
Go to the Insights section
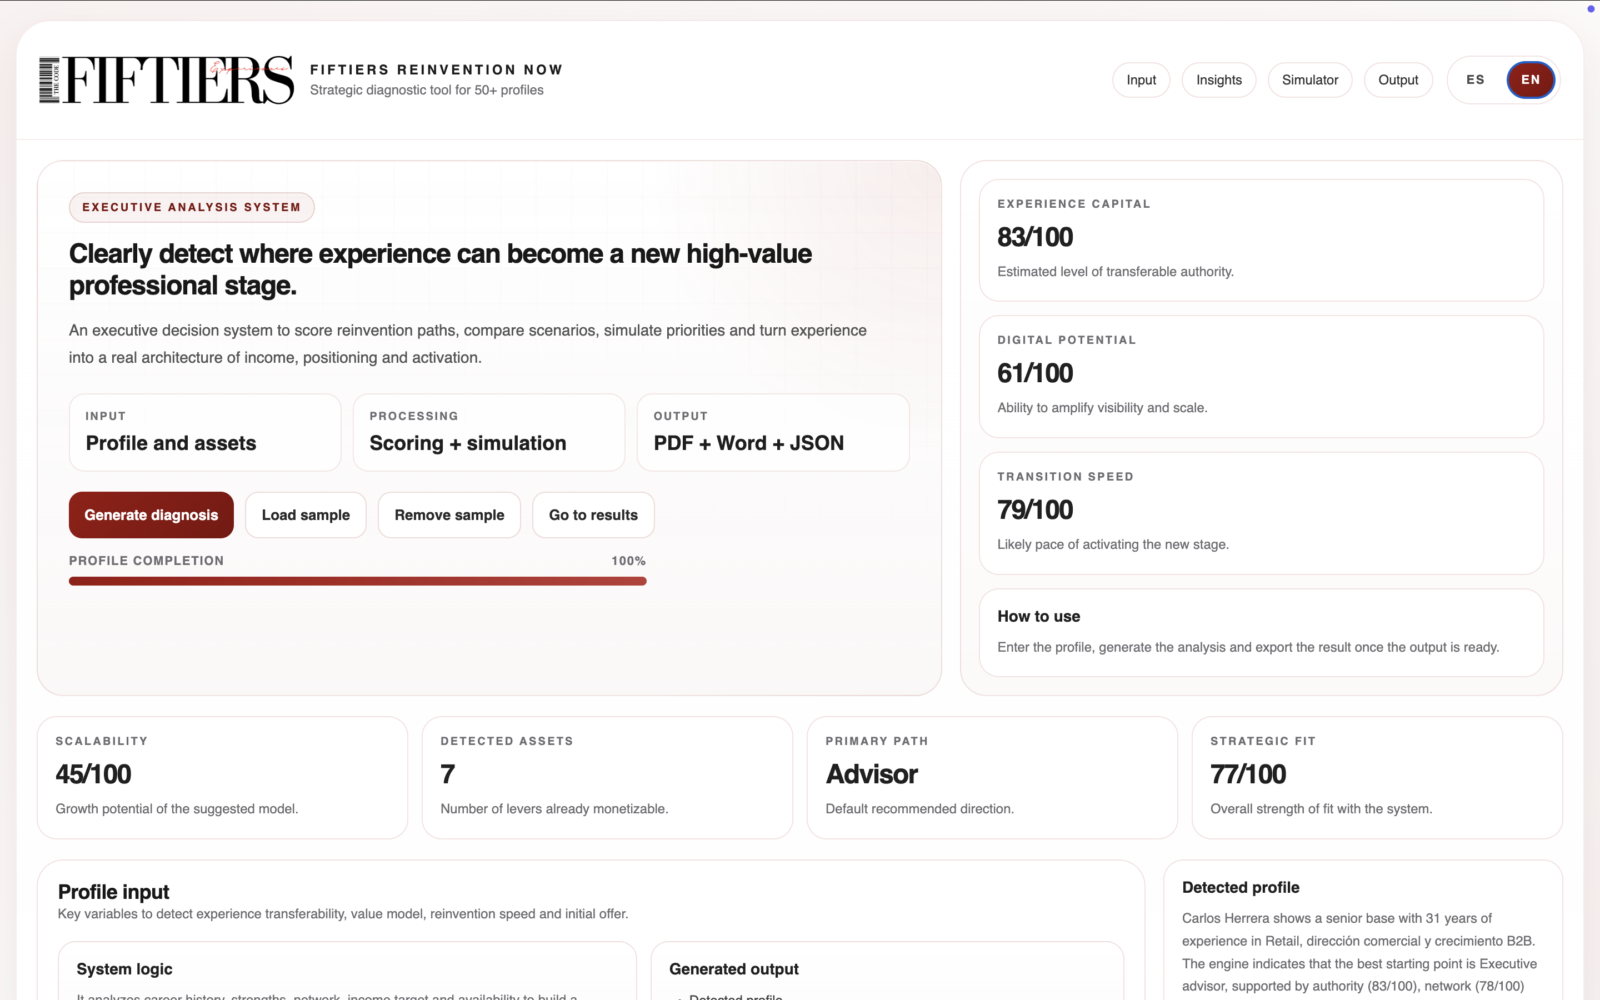pos(1218,80)
